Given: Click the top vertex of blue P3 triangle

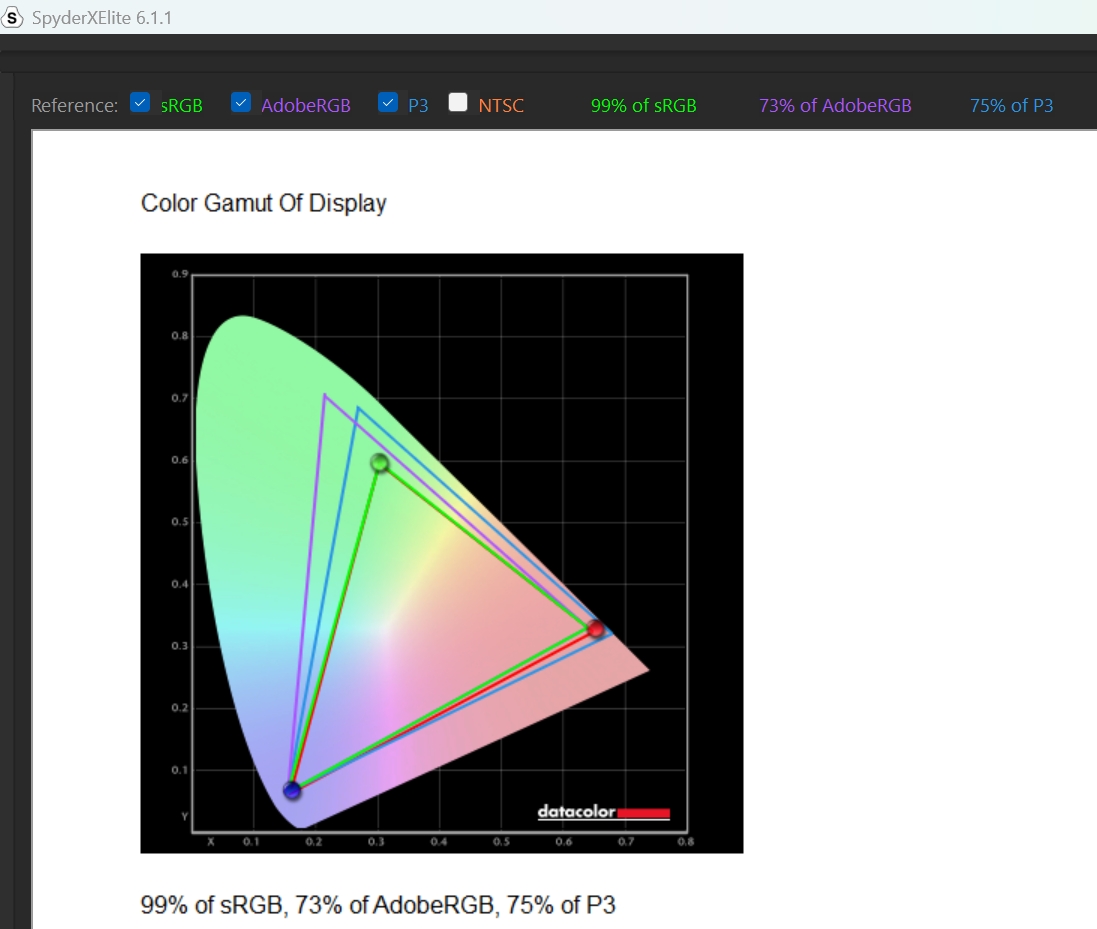Looking at the screenshot, I should pos(358,408).
